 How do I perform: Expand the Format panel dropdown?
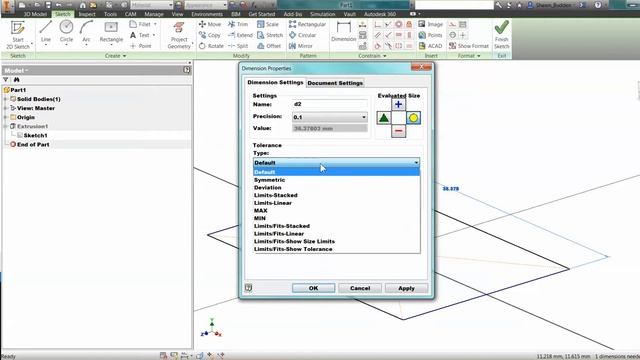[469, 56]
